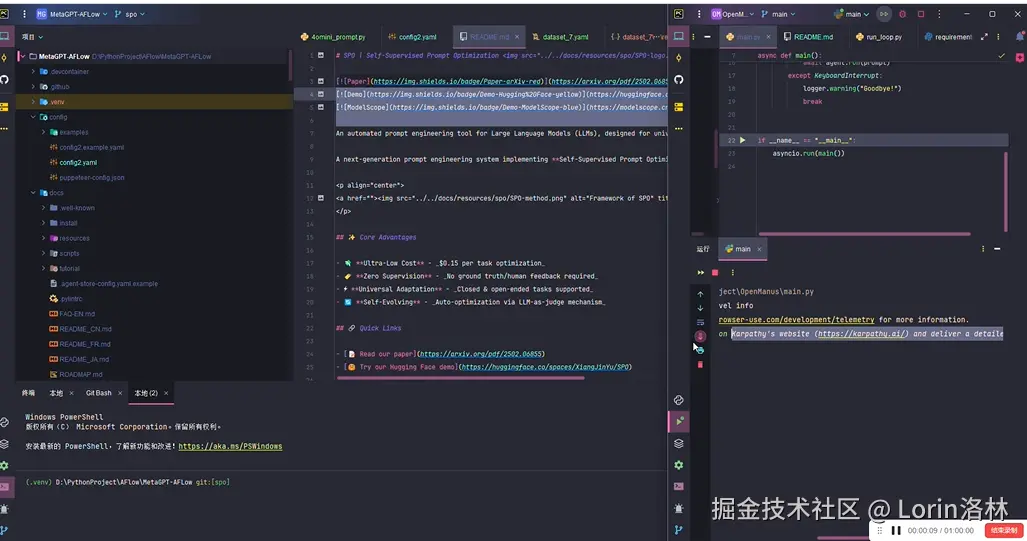
Task: Show more tool windows in MetaGPT-AFlow sidebar
Action: [5, 128]
